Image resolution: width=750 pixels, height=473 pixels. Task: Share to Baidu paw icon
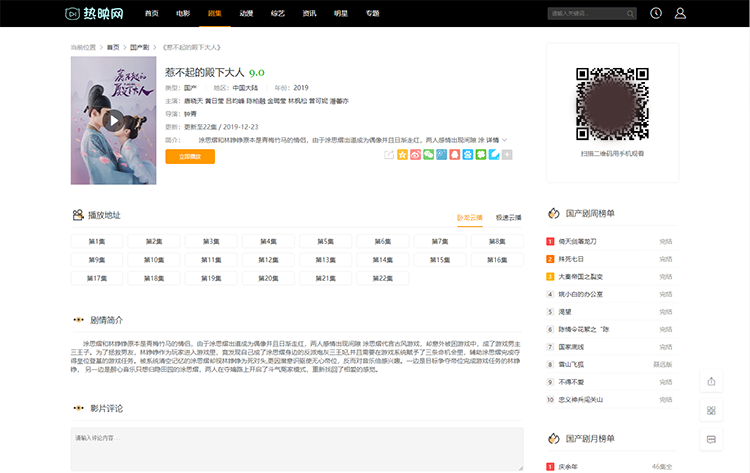coord(468,154)
